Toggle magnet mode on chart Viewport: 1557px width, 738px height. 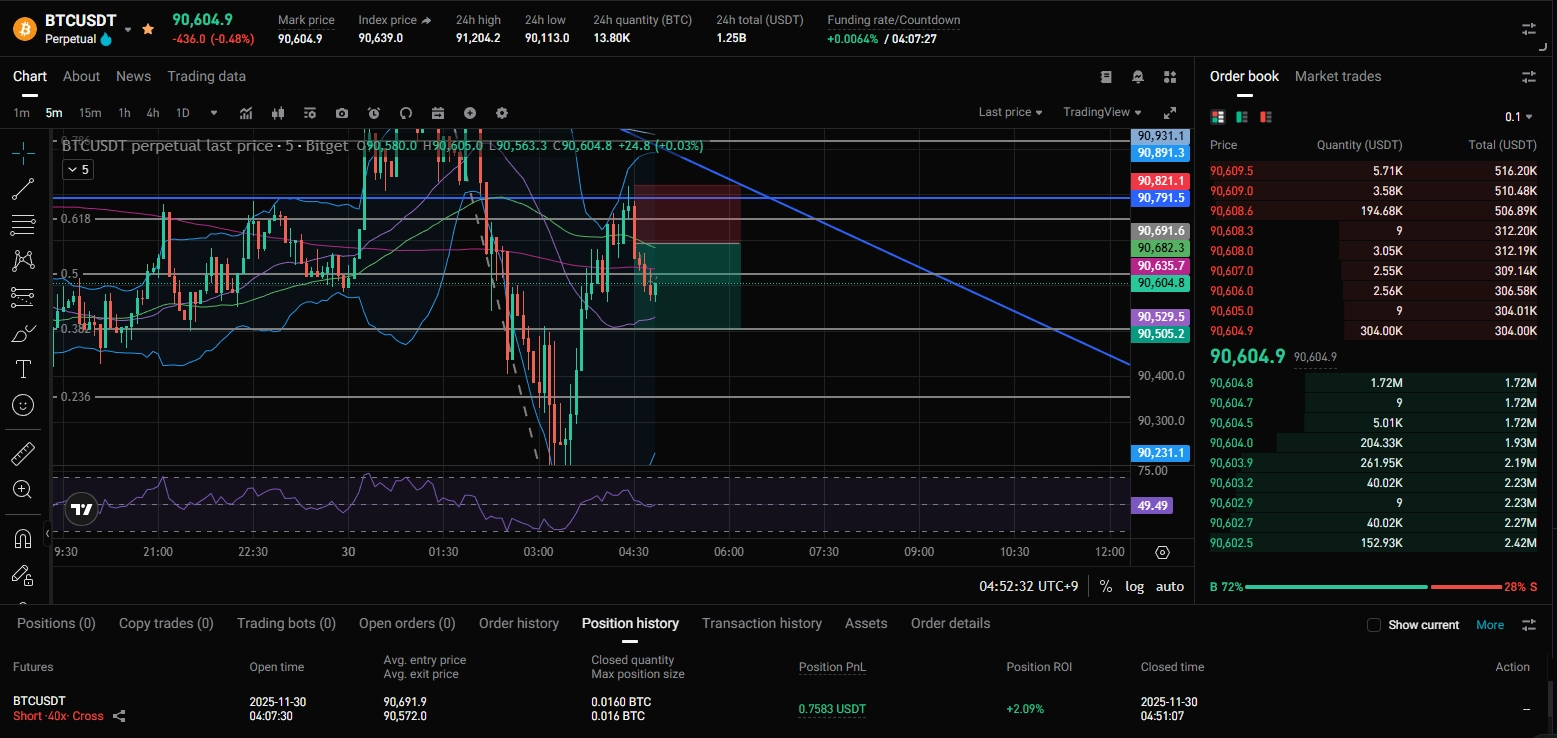click(x=23, y=538)
